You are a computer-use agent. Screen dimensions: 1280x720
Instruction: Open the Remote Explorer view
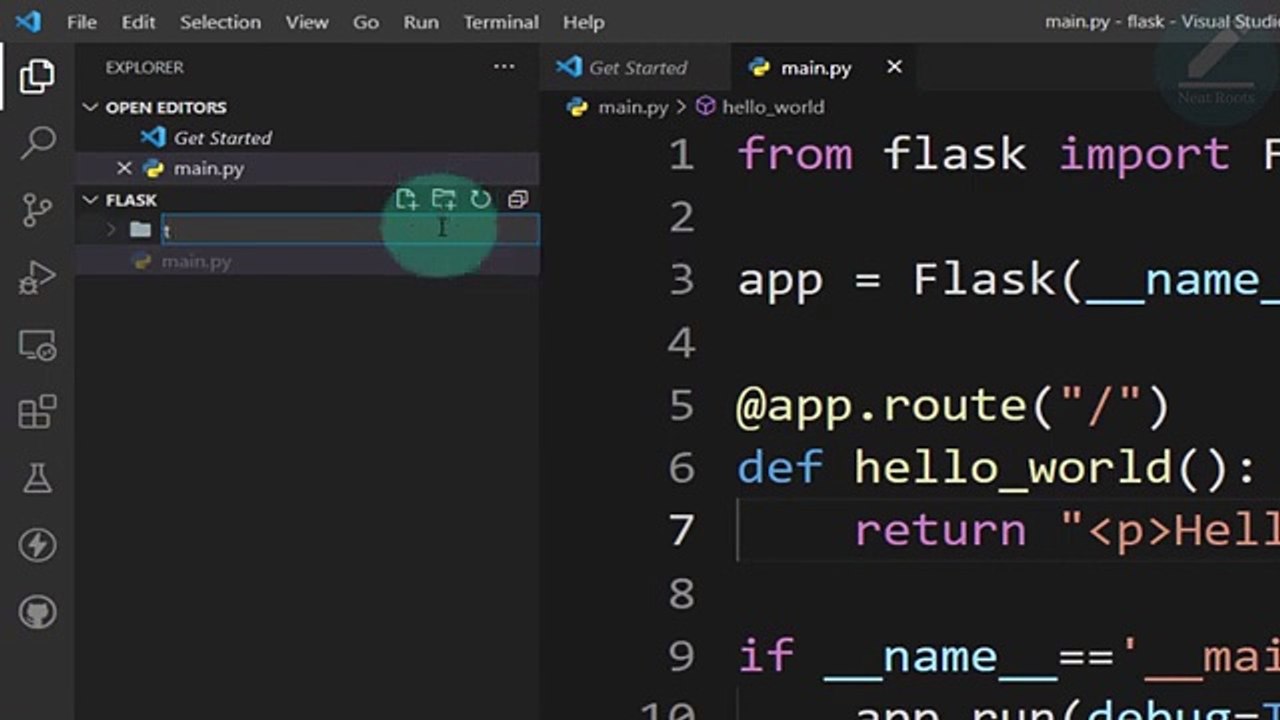click(x=37, y=346)
